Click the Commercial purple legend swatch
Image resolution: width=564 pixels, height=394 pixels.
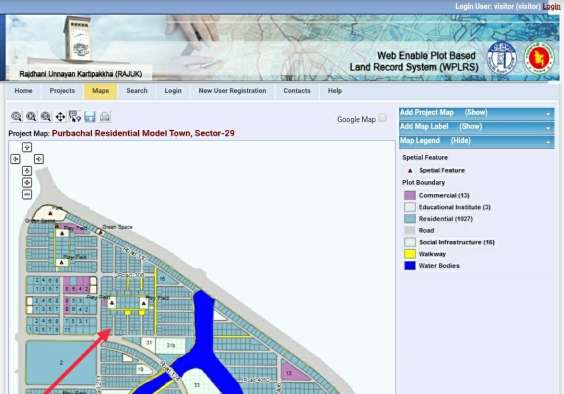(x=410, y=195)
